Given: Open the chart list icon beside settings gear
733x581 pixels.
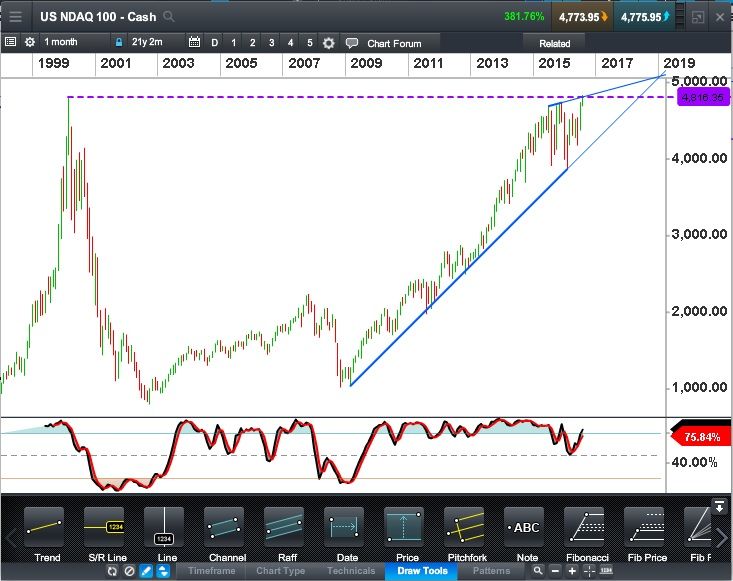Looking at the screenshot, I should click(x=10, y=42).
